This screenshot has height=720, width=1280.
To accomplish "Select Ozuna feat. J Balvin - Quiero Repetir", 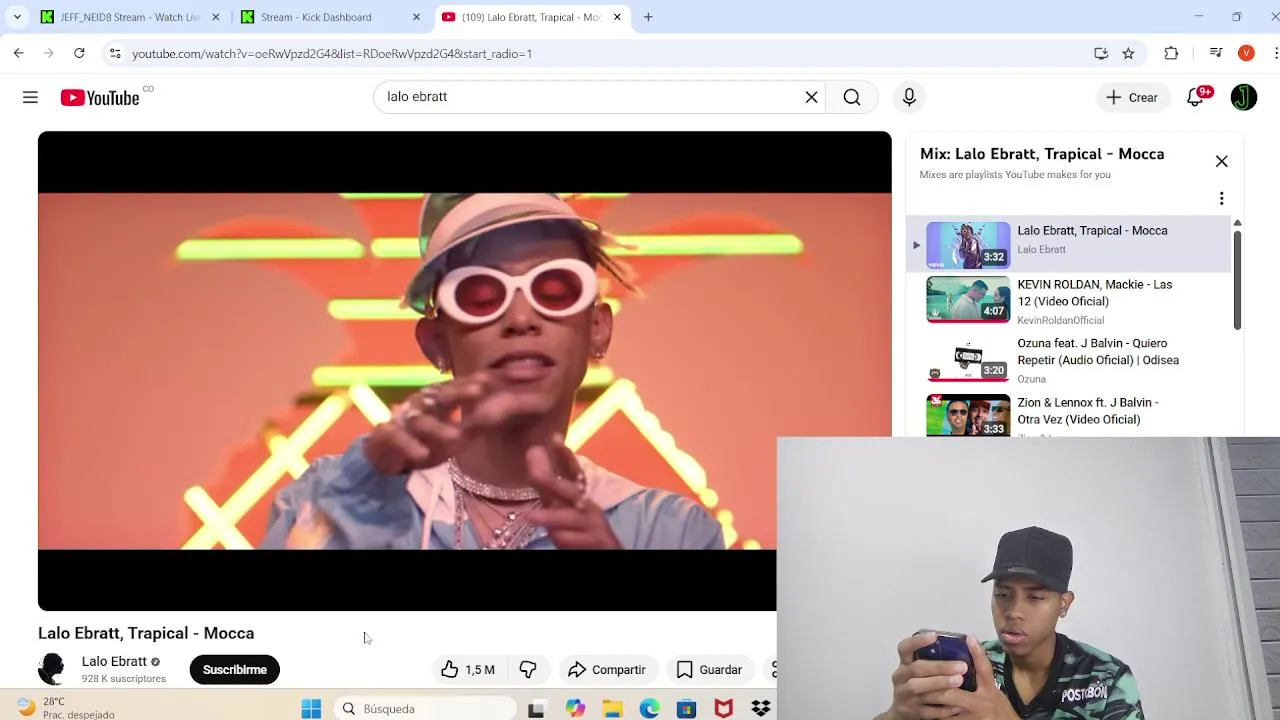I will [1098, 352].
